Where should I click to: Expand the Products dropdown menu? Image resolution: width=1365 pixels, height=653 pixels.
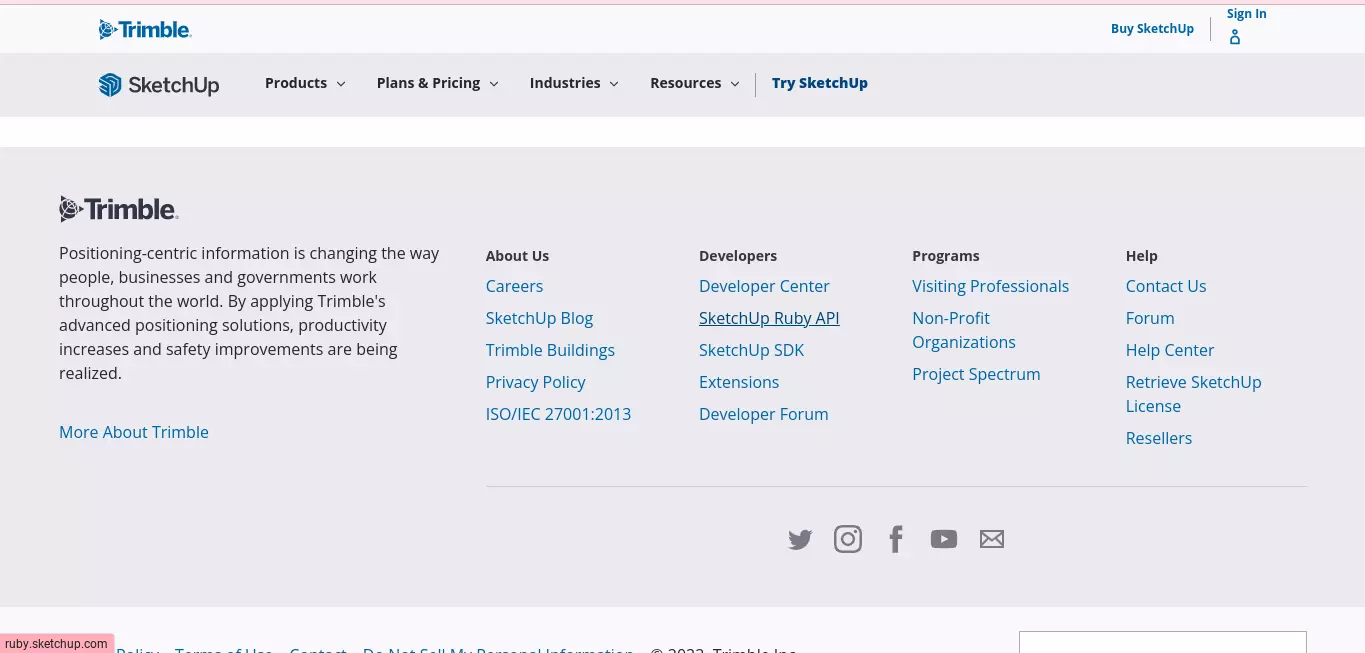[305, 83]
